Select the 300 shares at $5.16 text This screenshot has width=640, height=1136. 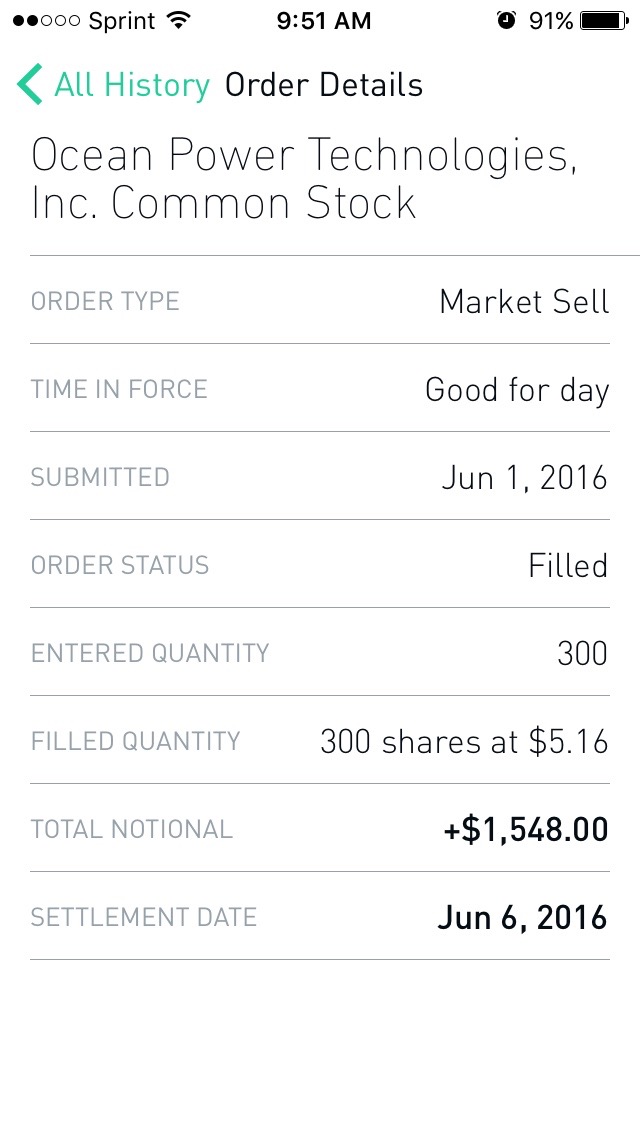tap(464, 741)
